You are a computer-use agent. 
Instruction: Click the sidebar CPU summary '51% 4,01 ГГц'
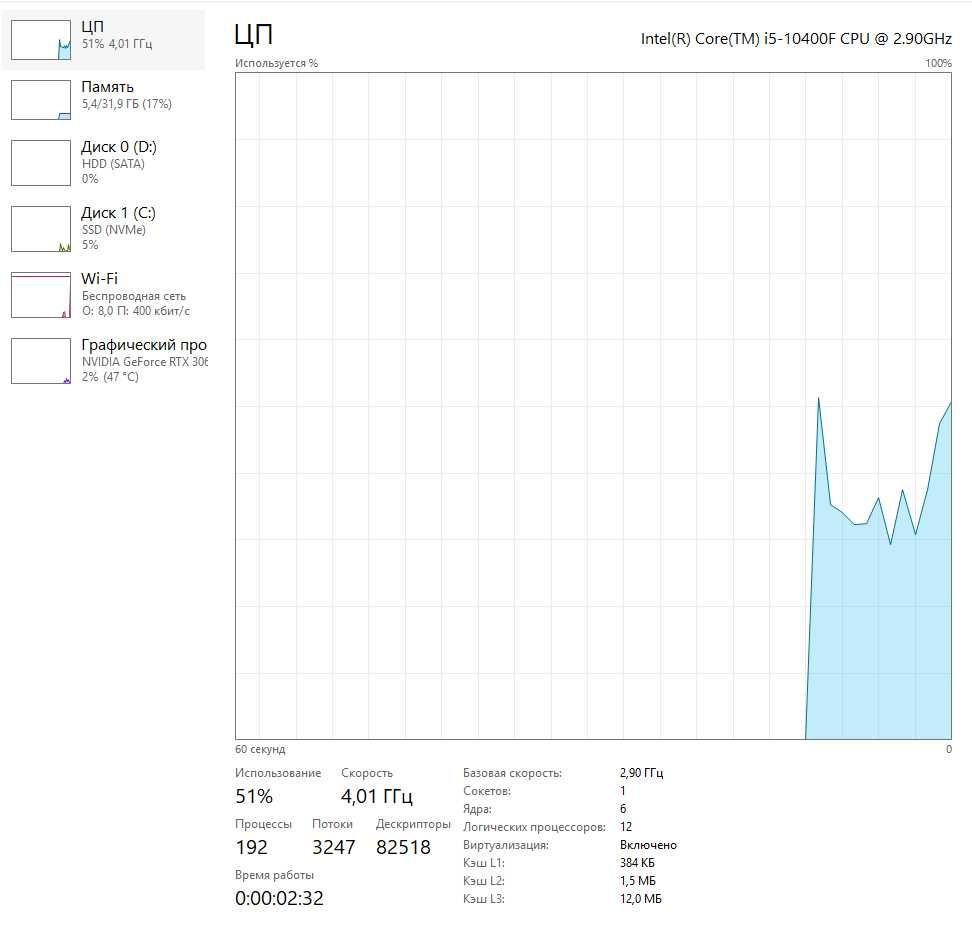(117, 44)
